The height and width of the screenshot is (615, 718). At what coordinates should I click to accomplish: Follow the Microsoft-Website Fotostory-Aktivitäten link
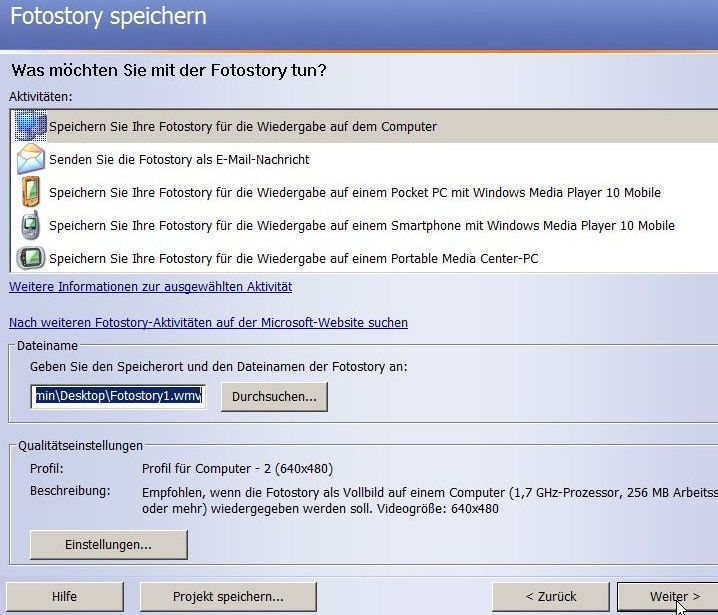[x=208, y=323]
